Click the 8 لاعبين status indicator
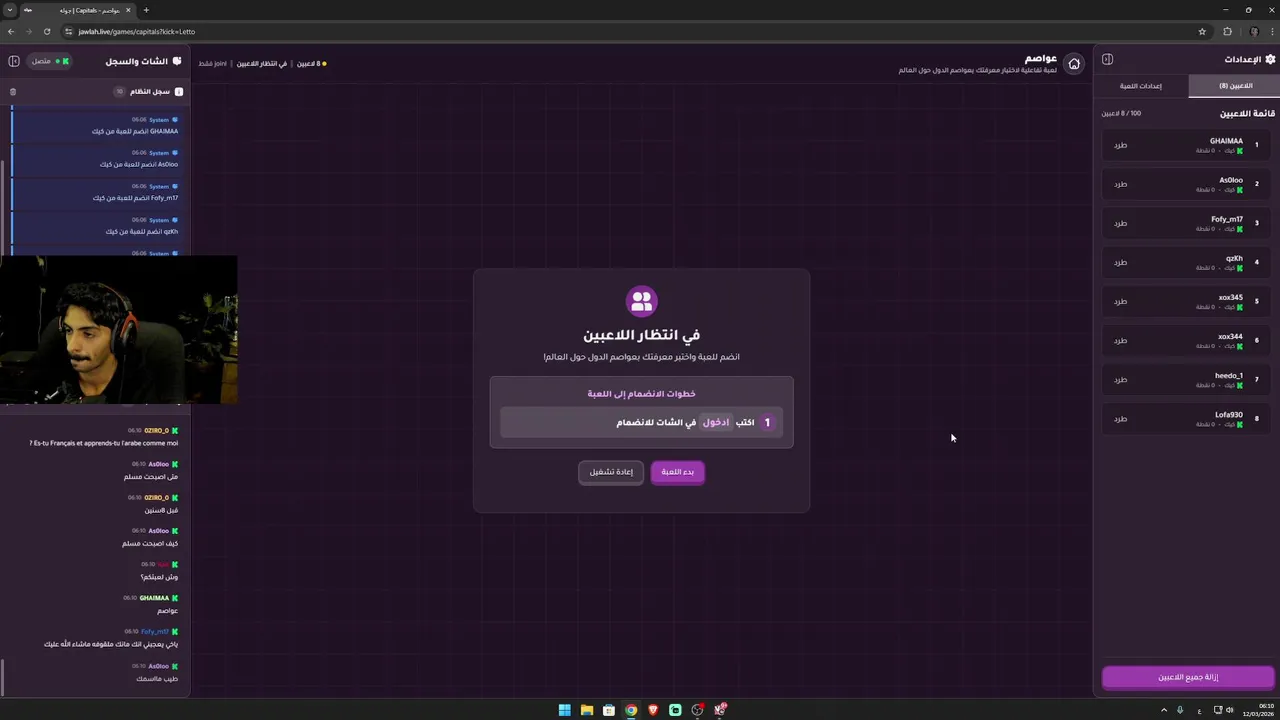The image size is (1280, 720). (x=311, y=63)
